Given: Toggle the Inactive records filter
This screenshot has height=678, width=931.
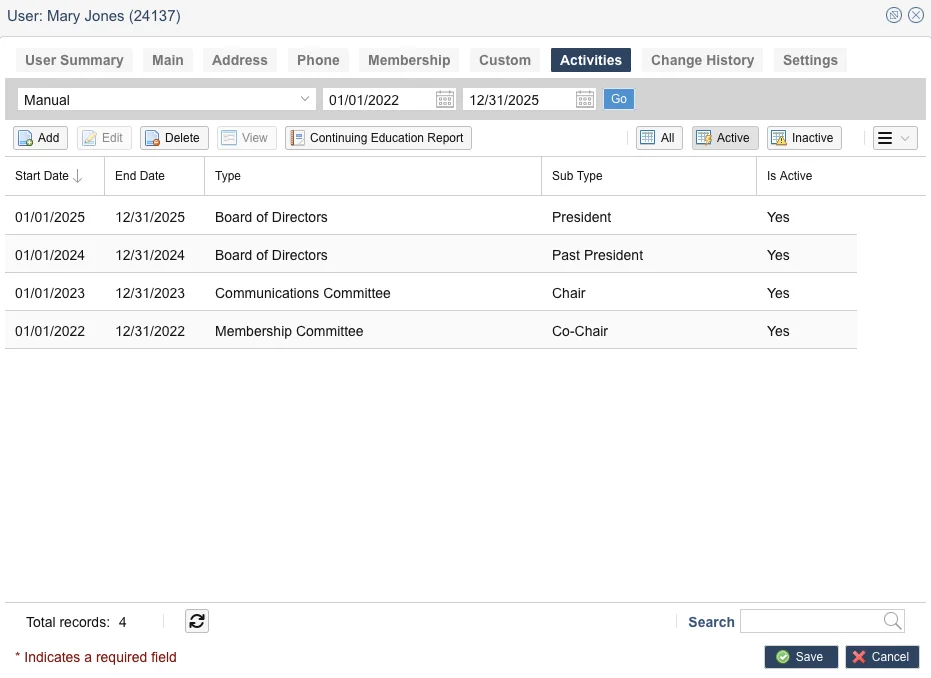Looking at the screenshot, I should 803,137.
